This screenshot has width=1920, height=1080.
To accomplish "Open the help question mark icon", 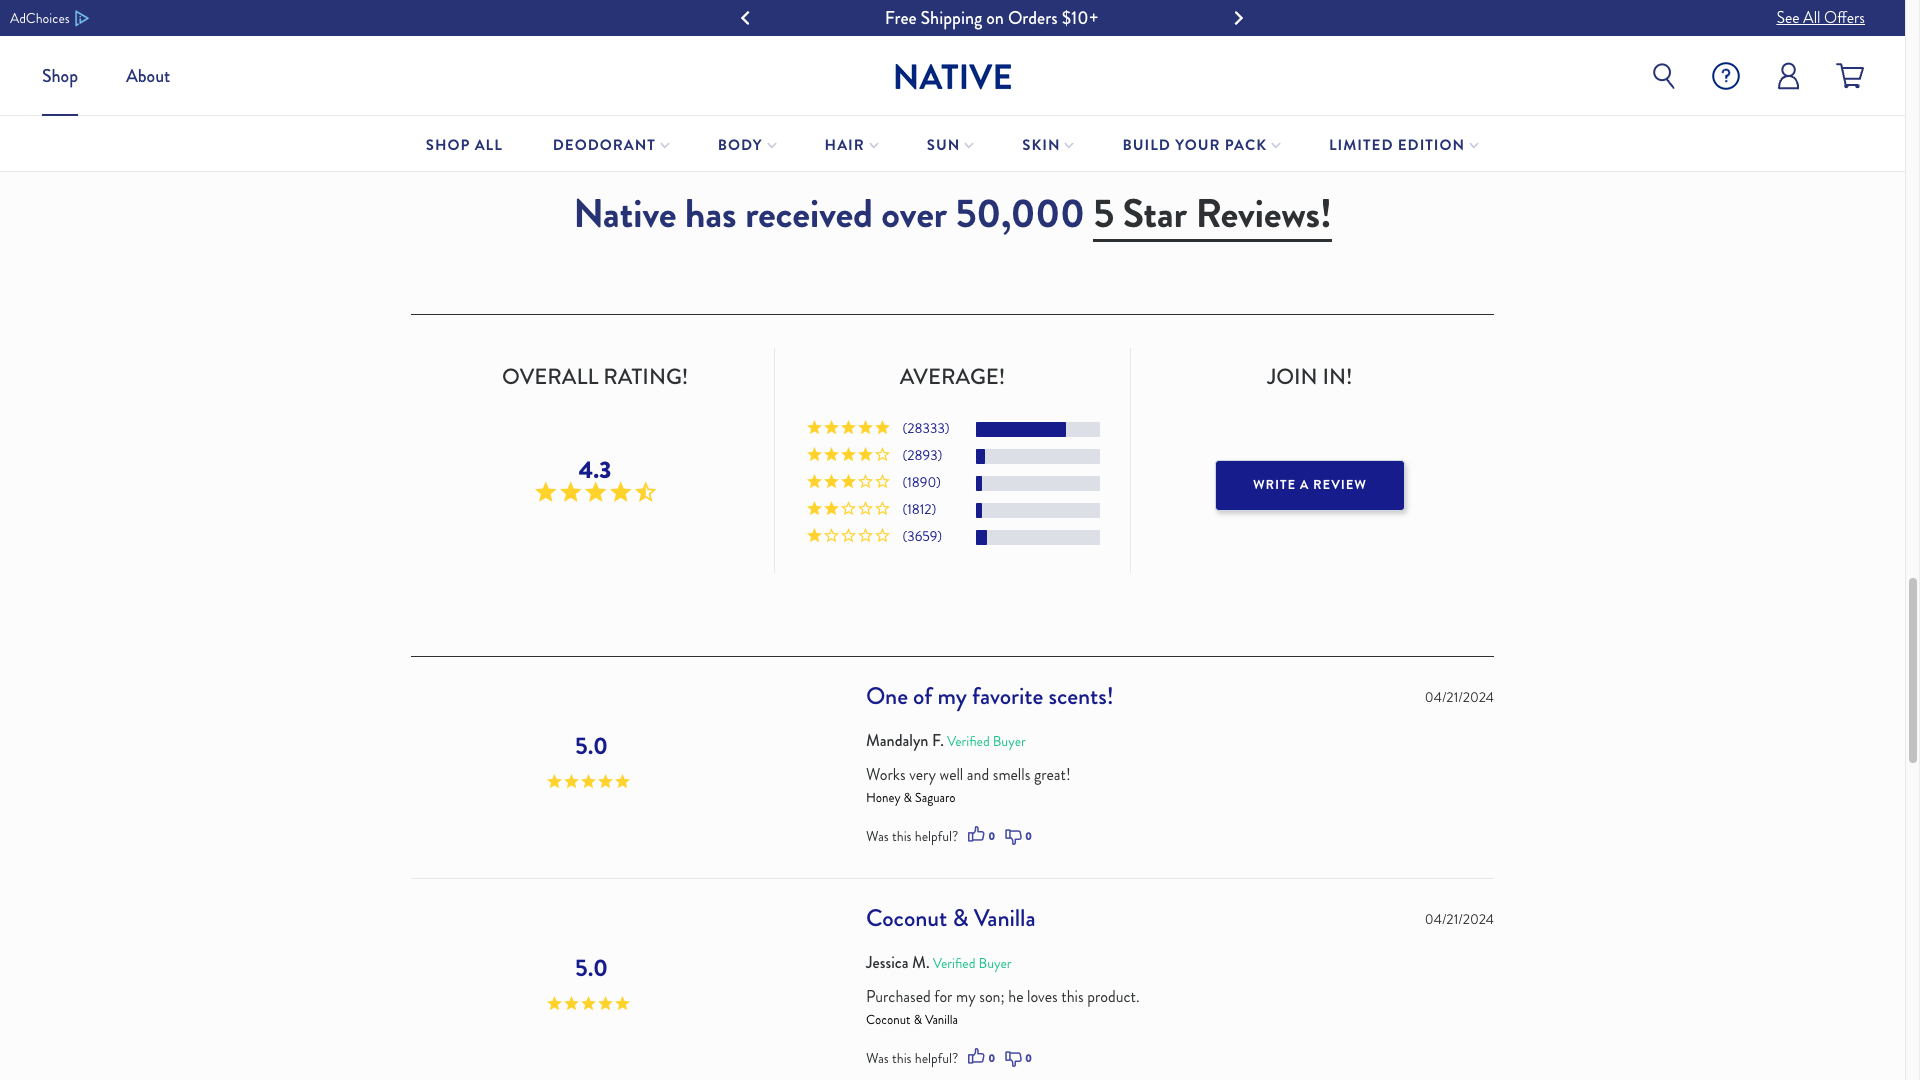I will click(x=1725, y=76).
